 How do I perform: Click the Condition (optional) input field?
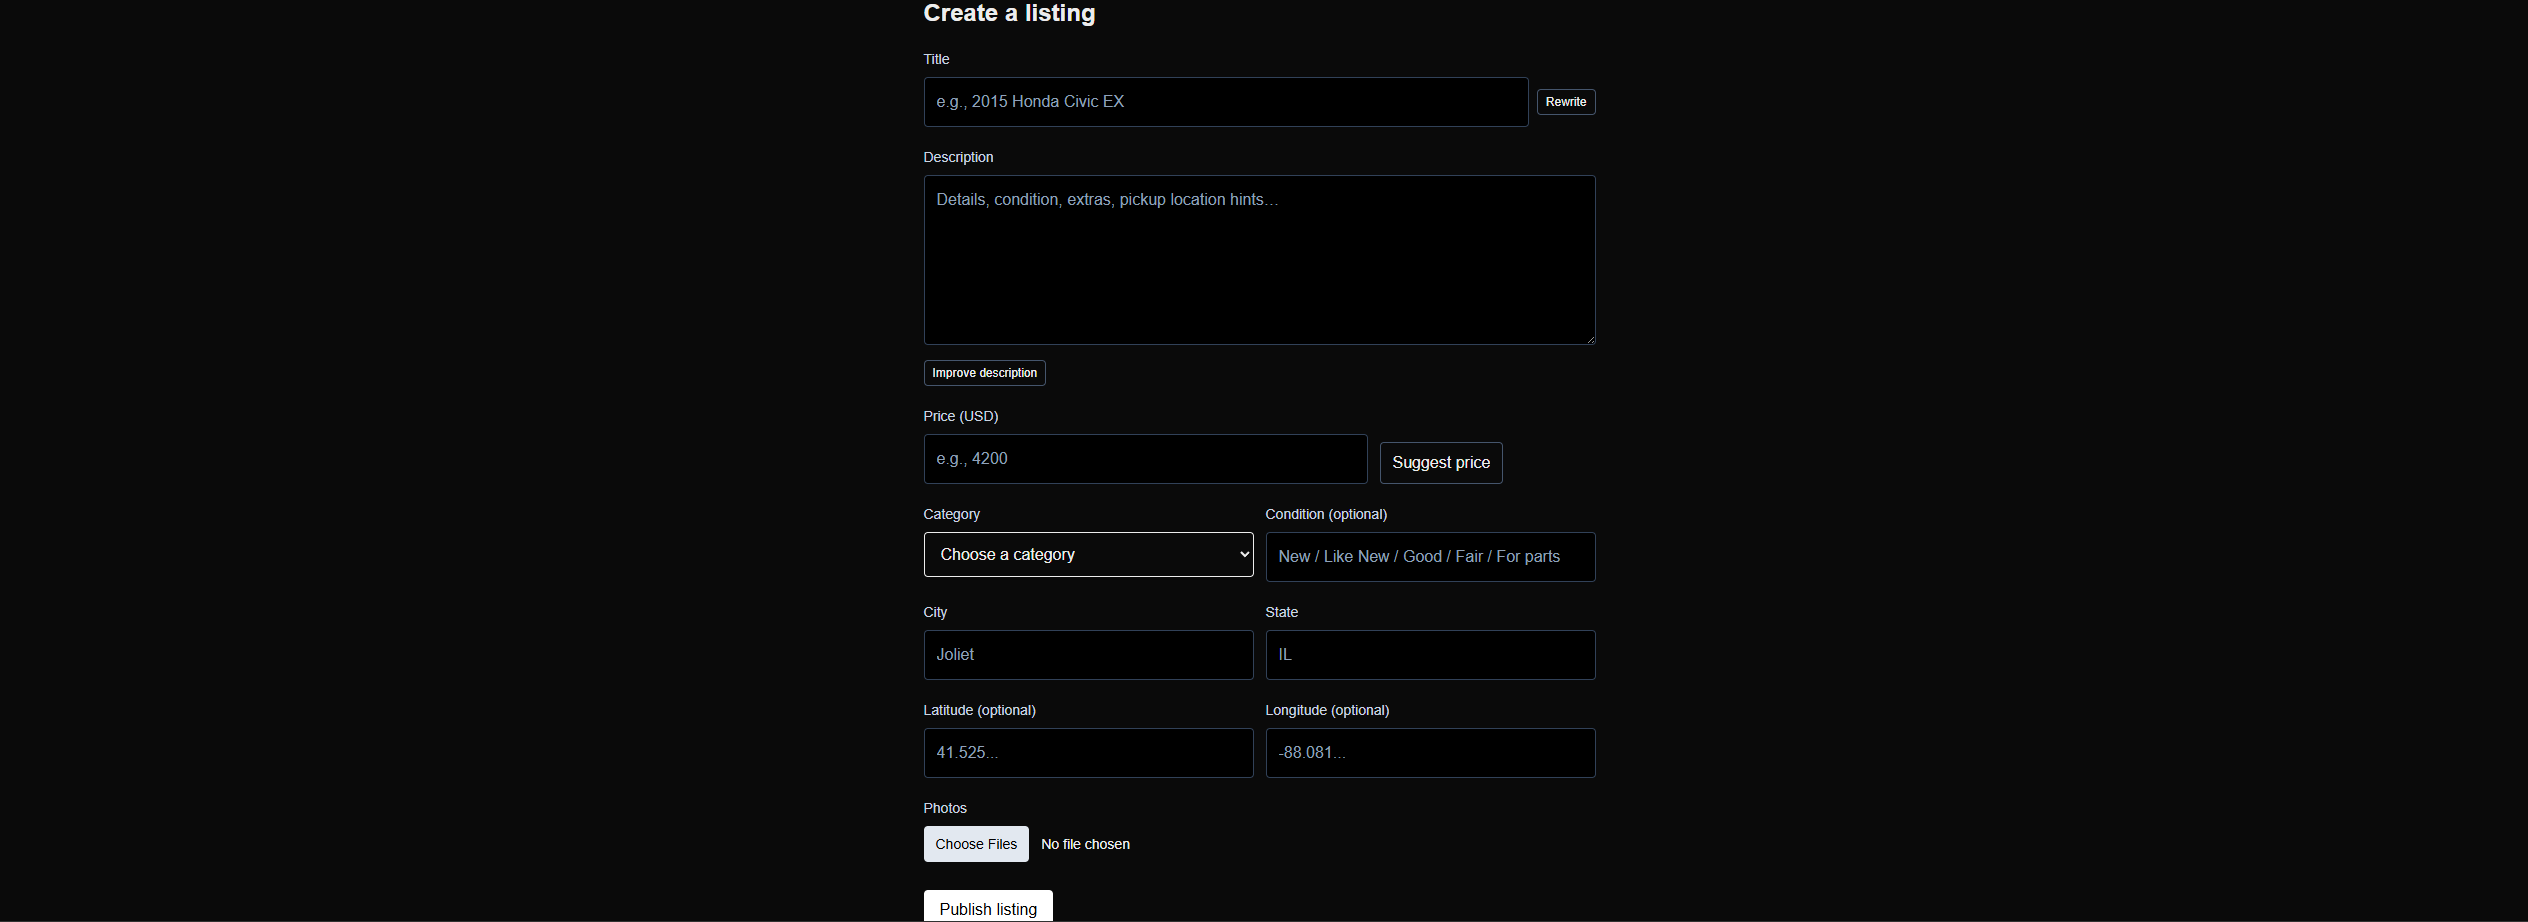coord(1430,557)
